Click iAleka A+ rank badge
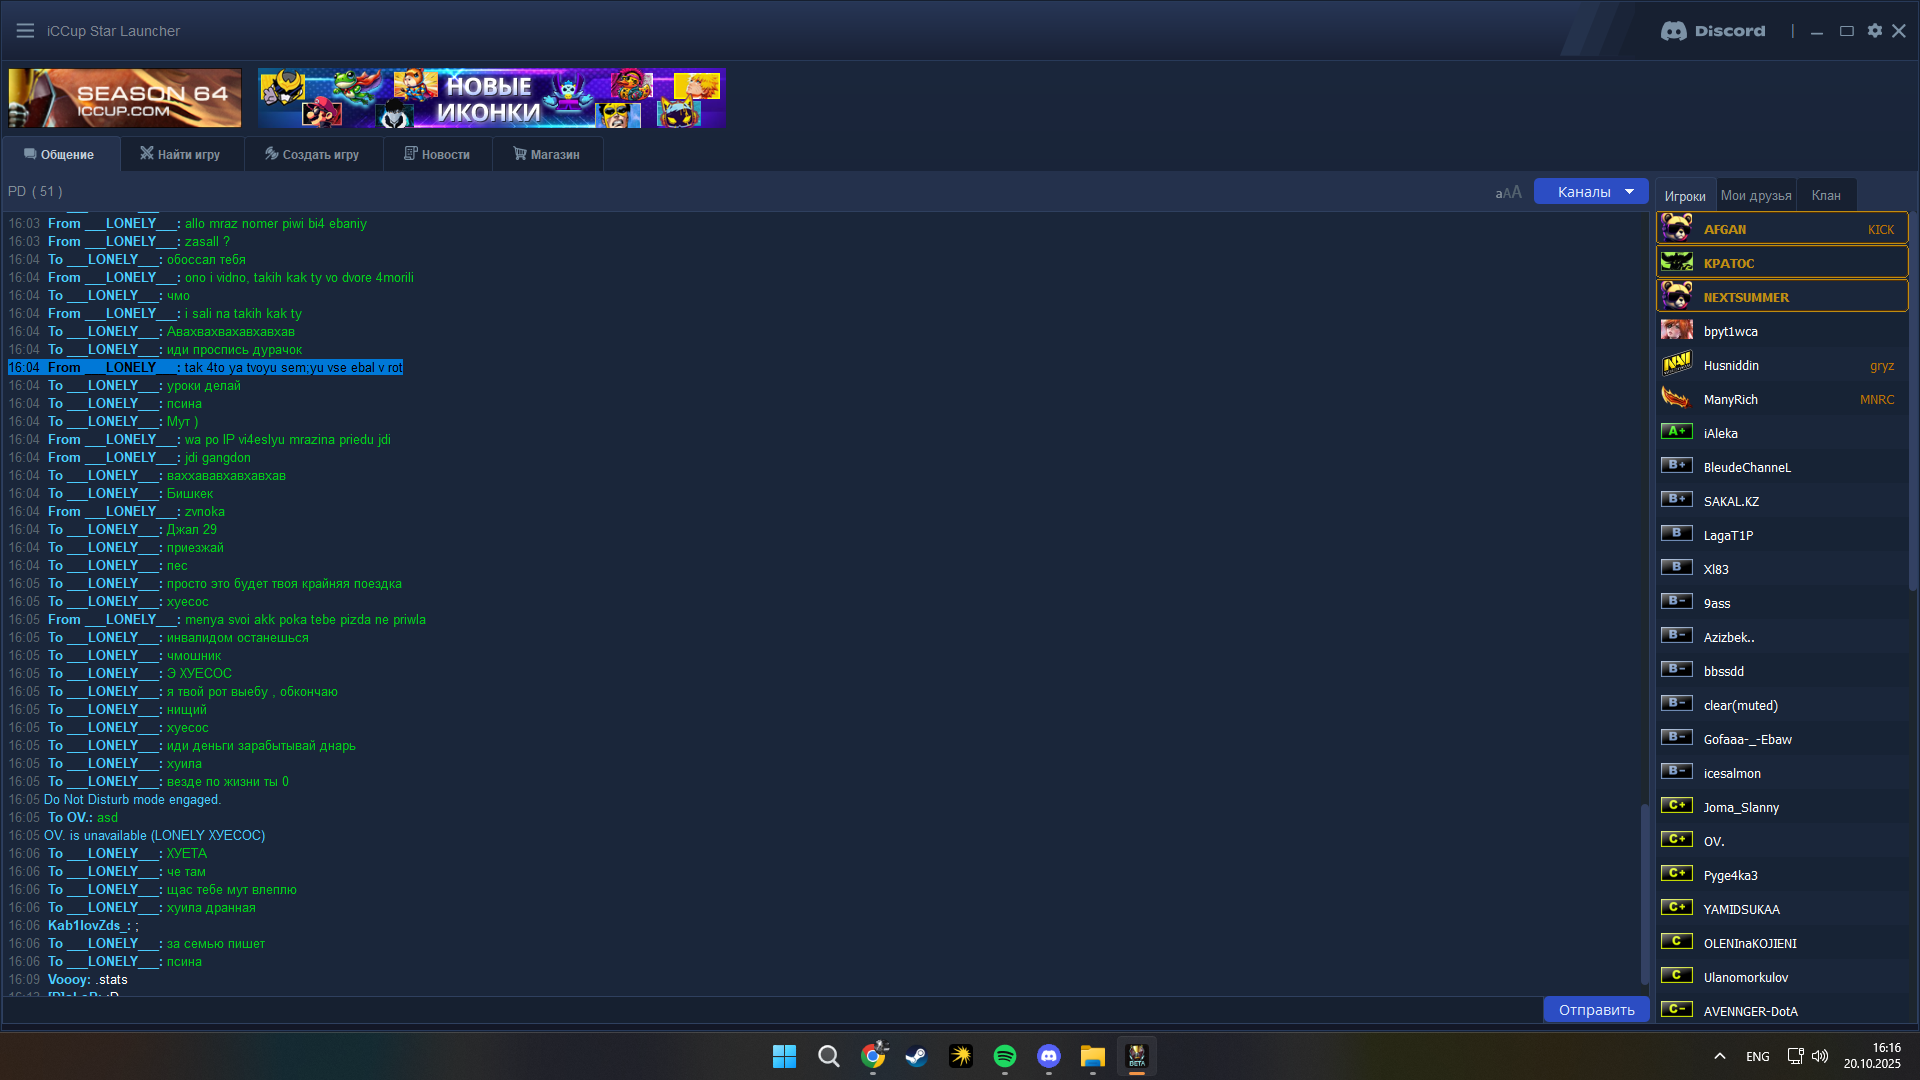 pyautogui.click(x=1677, y=432)
